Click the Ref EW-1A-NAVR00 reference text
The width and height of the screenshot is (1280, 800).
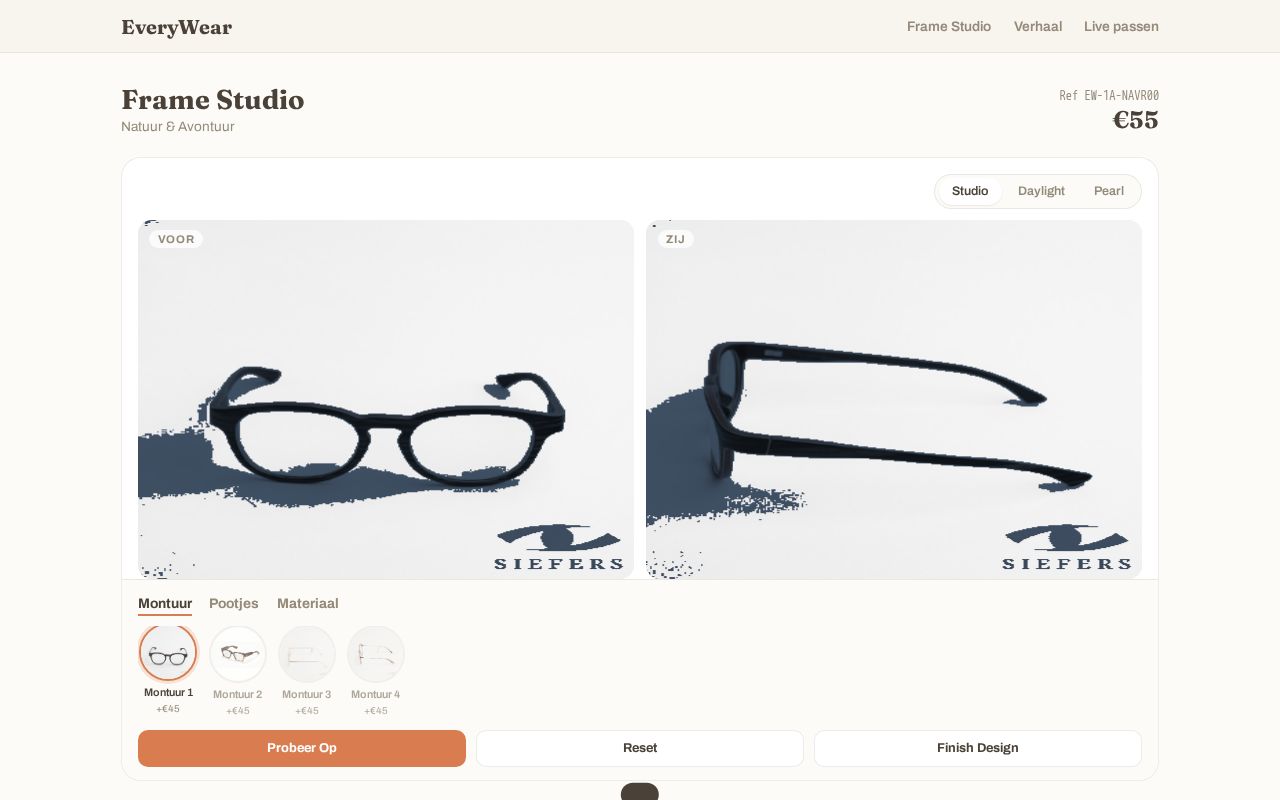pos(1109,96)
